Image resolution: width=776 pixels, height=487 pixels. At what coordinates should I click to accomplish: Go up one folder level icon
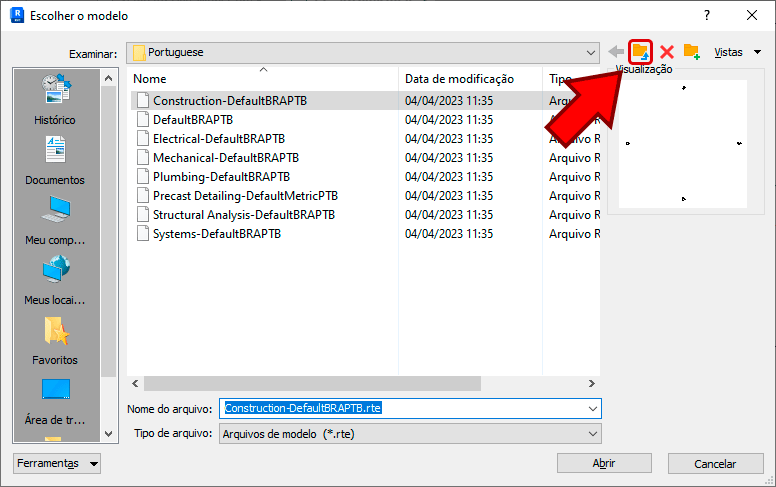[640, 51]
